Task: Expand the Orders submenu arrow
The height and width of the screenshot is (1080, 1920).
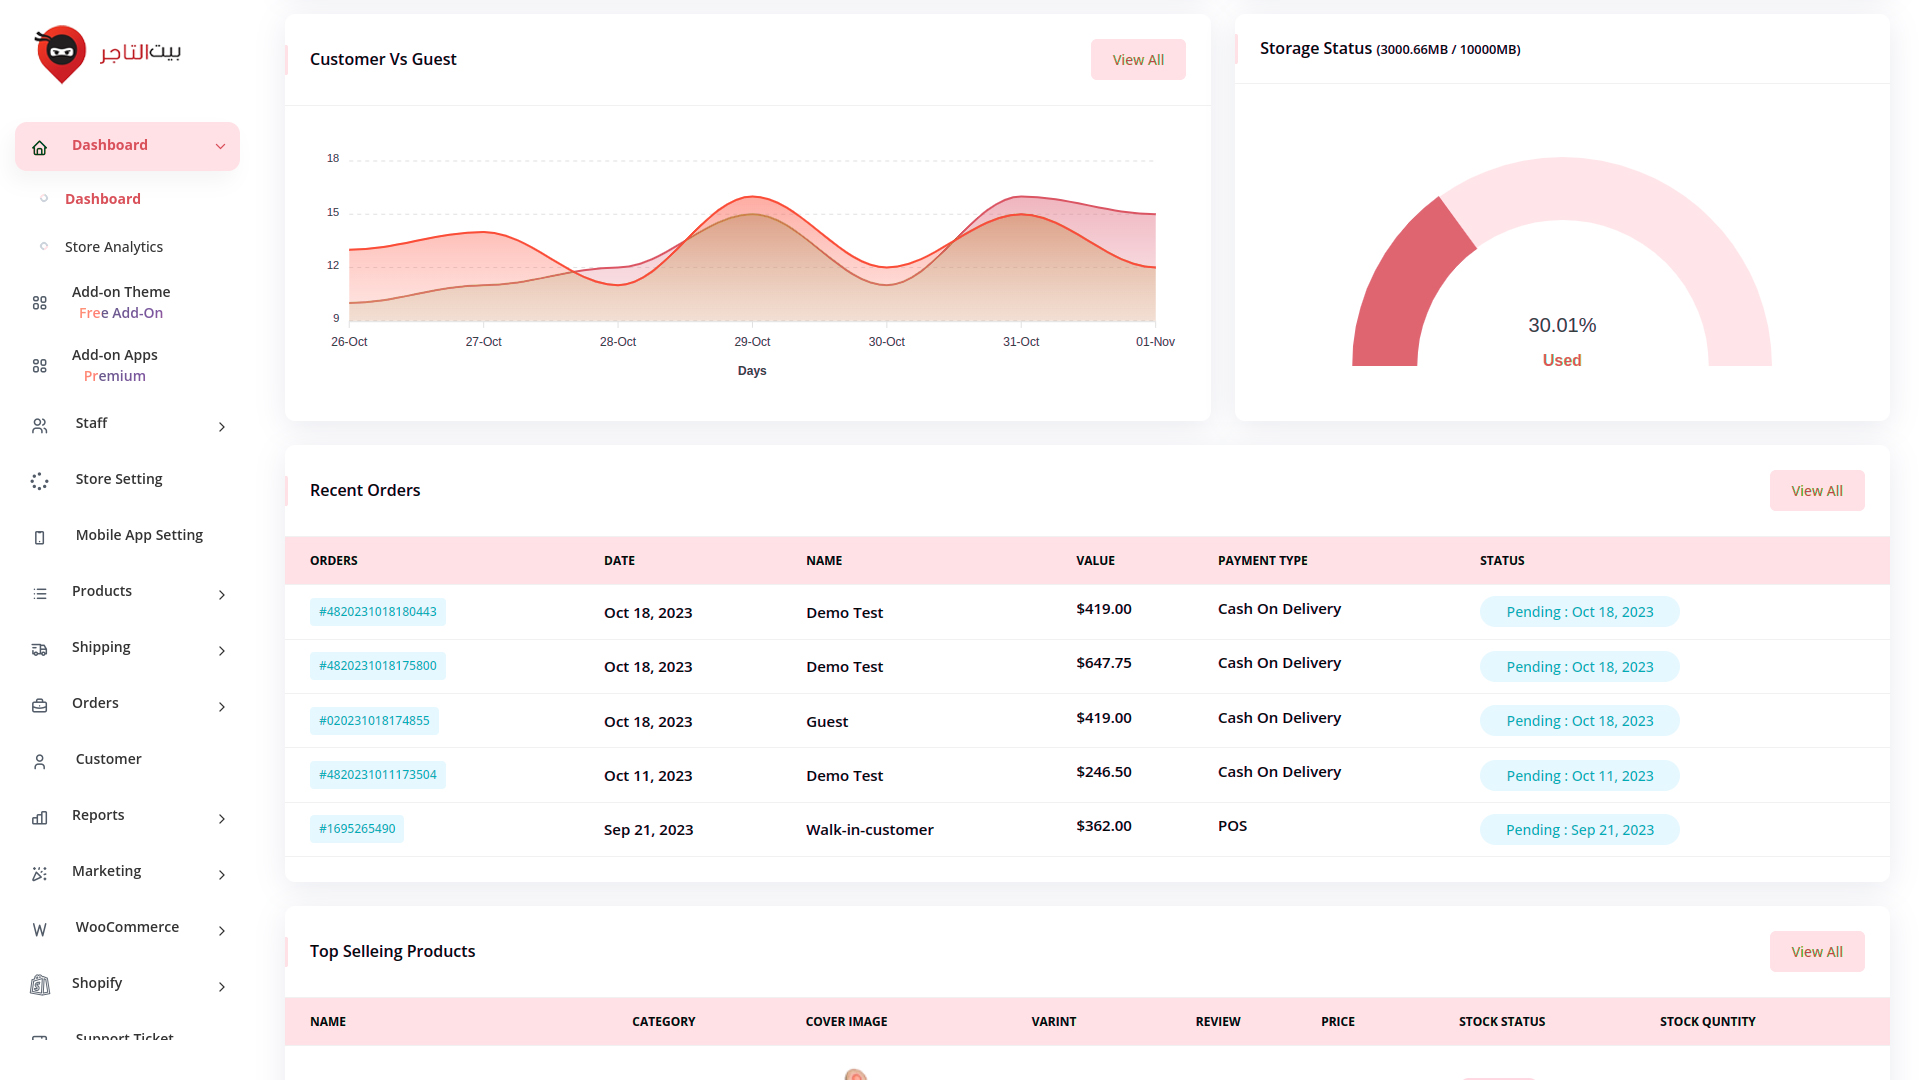Action: click(x=222, y=707)
